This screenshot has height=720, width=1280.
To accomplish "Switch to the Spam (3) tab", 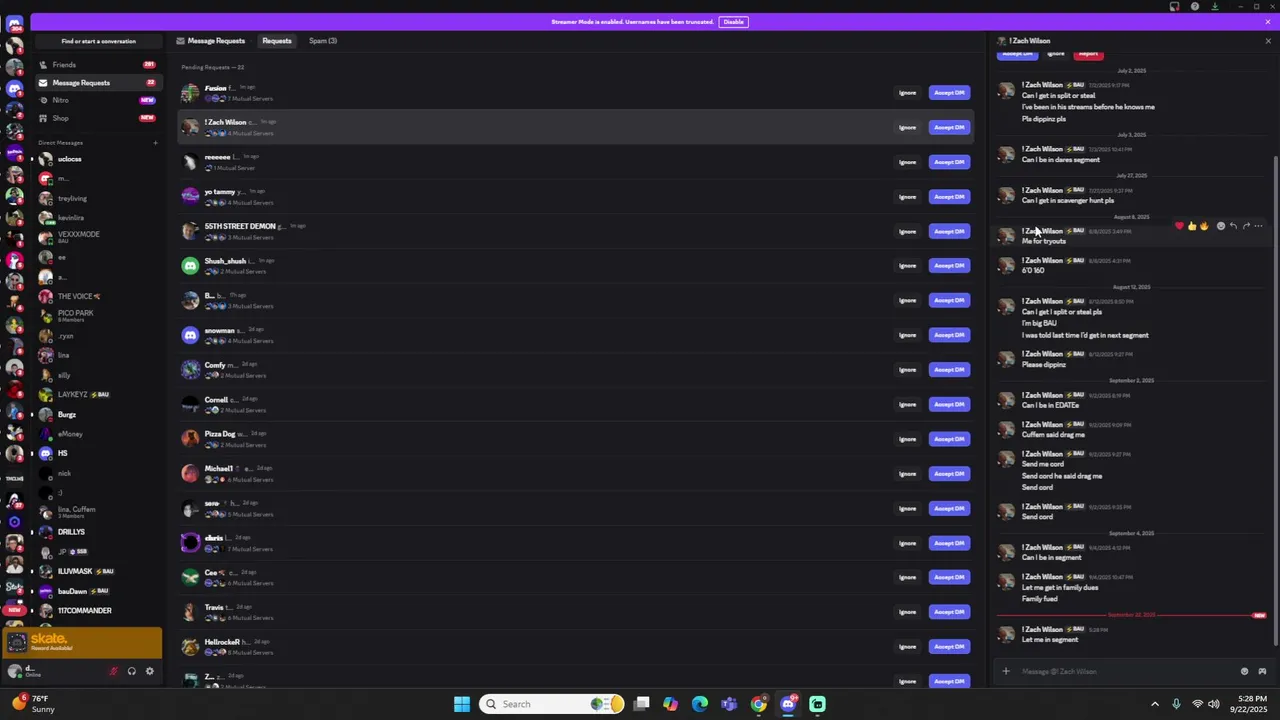I will coord(323,41).
